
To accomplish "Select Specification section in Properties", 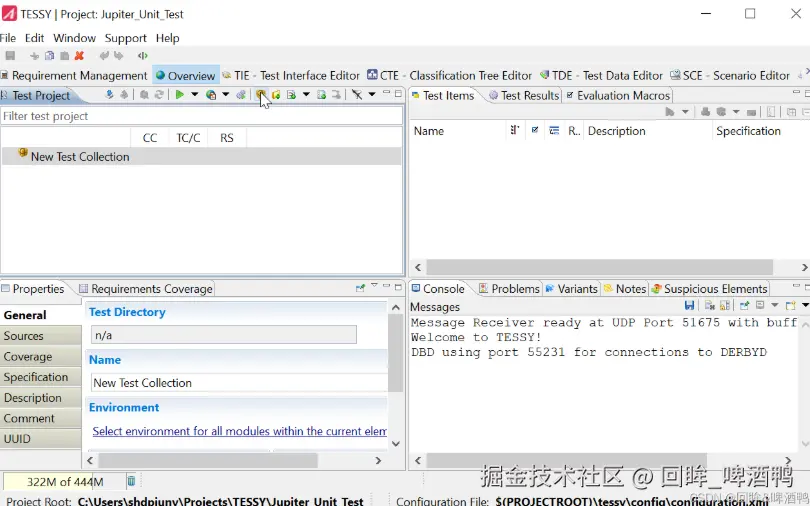I will click(x=41, y=377).
